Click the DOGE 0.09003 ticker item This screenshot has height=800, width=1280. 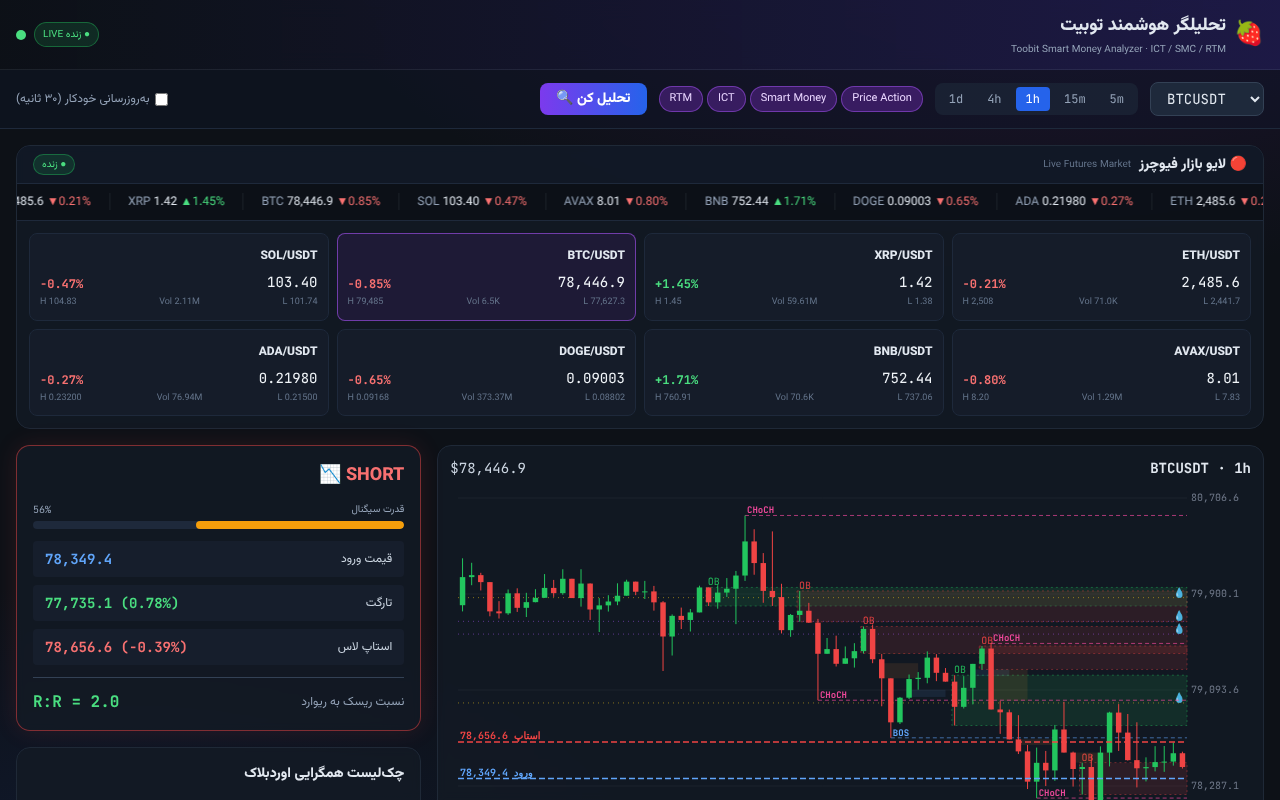(916, 201)
